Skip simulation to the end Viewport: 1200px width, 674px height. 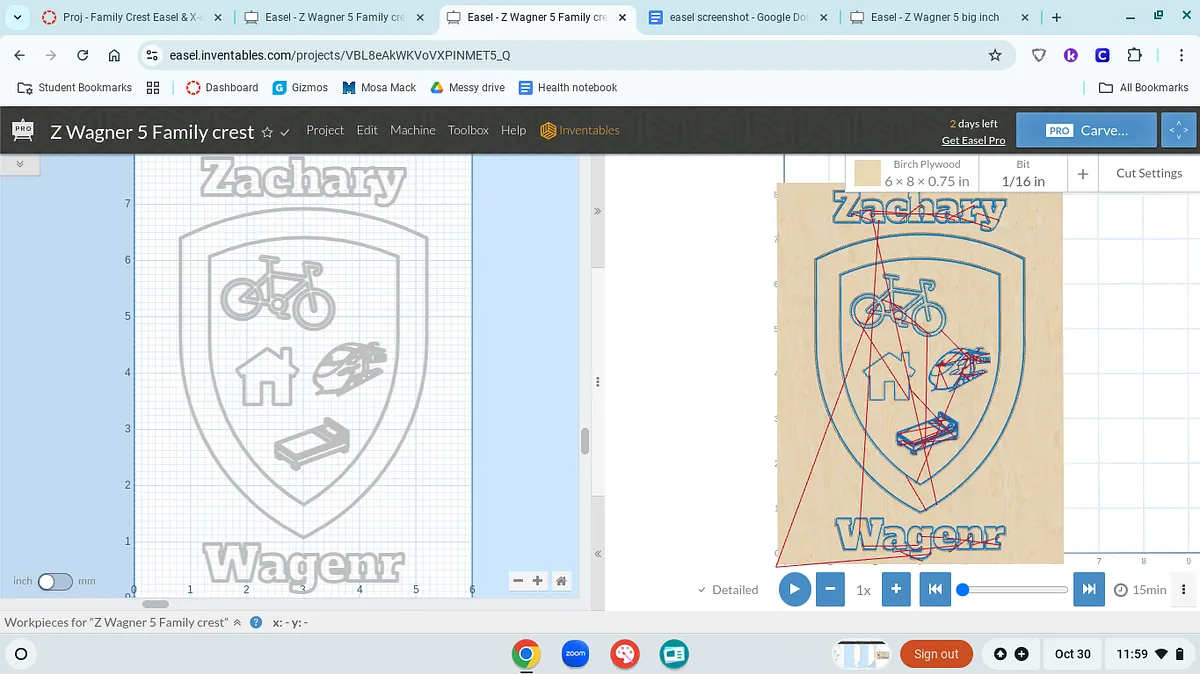1089,589
